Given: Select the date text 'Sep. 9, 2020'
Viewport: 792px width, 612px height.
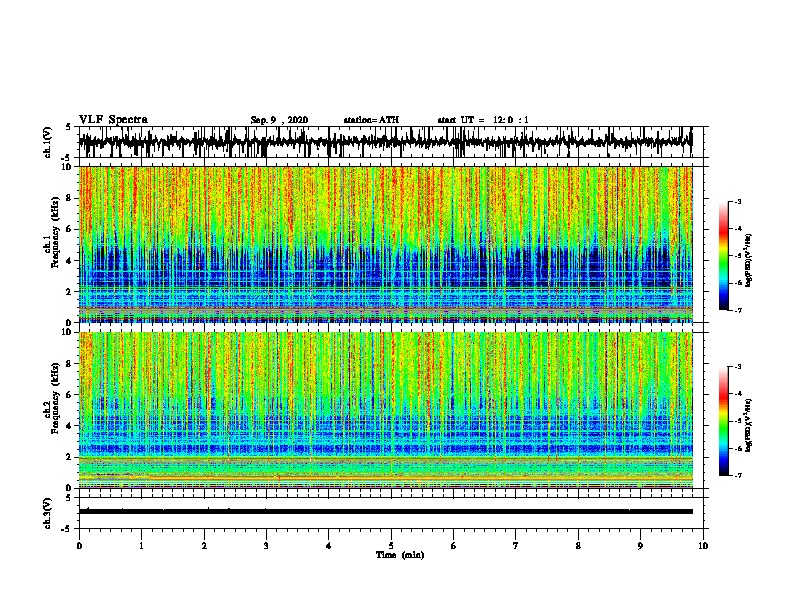Looking at the screenshot, I should [279, 120].
